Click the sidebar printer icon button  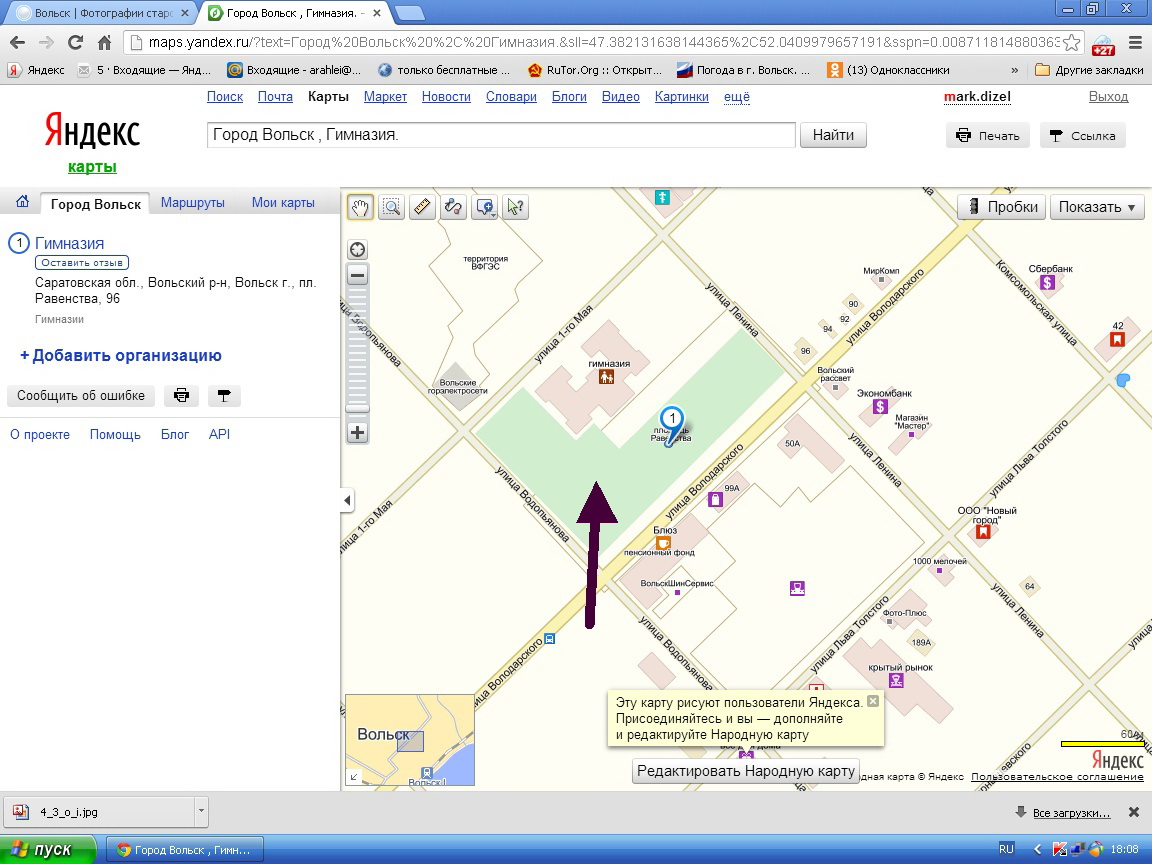[x=181, y=395]
